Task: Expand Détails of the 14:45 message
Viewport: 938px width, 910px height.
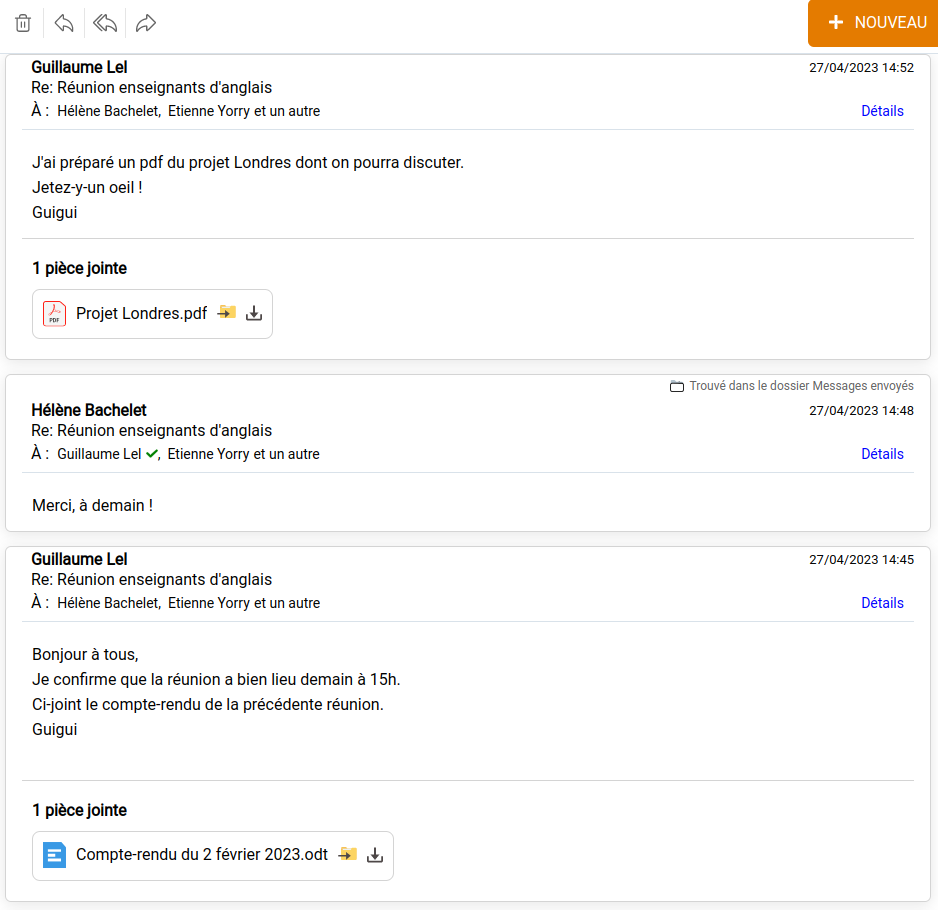Action: [x=882, y=603]
